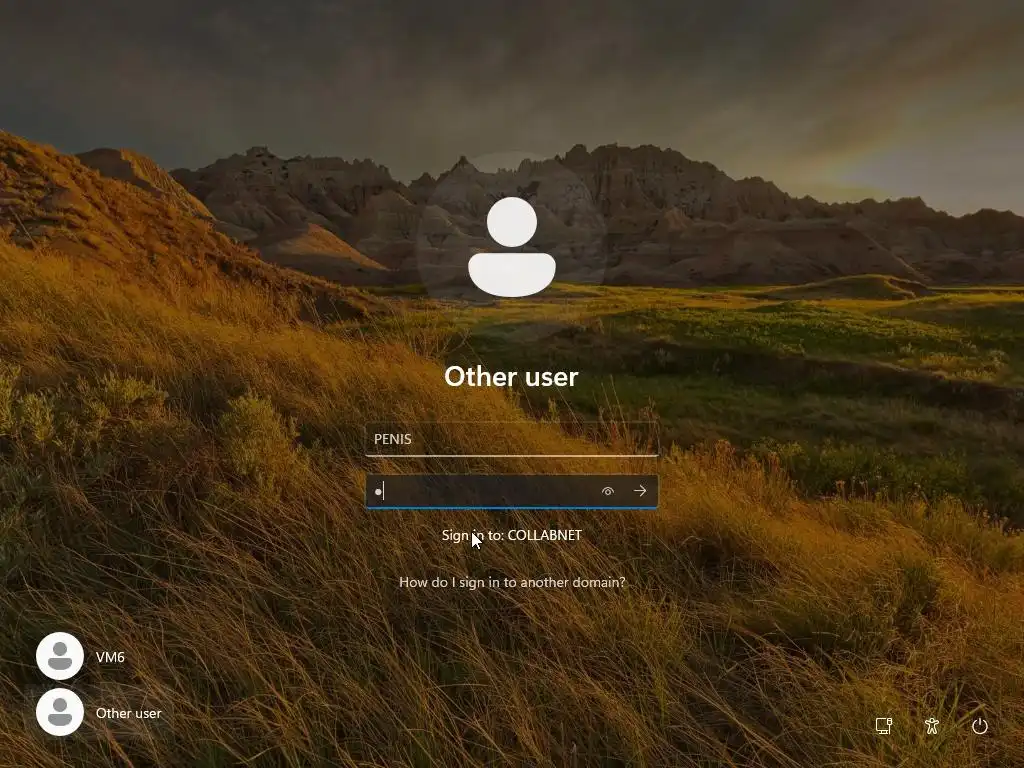1024x768 pixels.
Task: Click the username field containing PENIS
Action: tap(511, 439)
